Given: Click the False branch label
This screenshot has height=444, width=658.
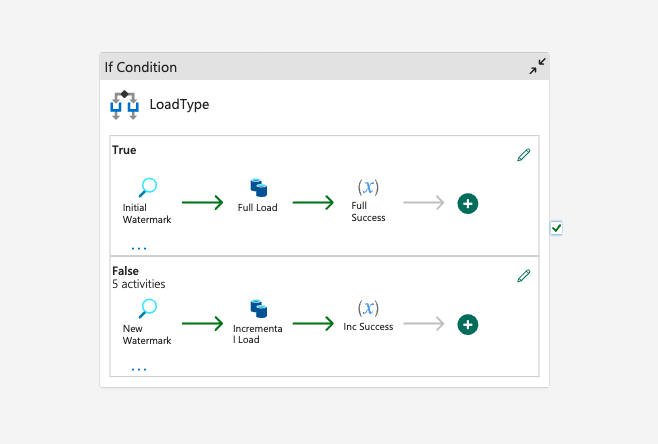Looking at the screenshot, I should 125,271.
